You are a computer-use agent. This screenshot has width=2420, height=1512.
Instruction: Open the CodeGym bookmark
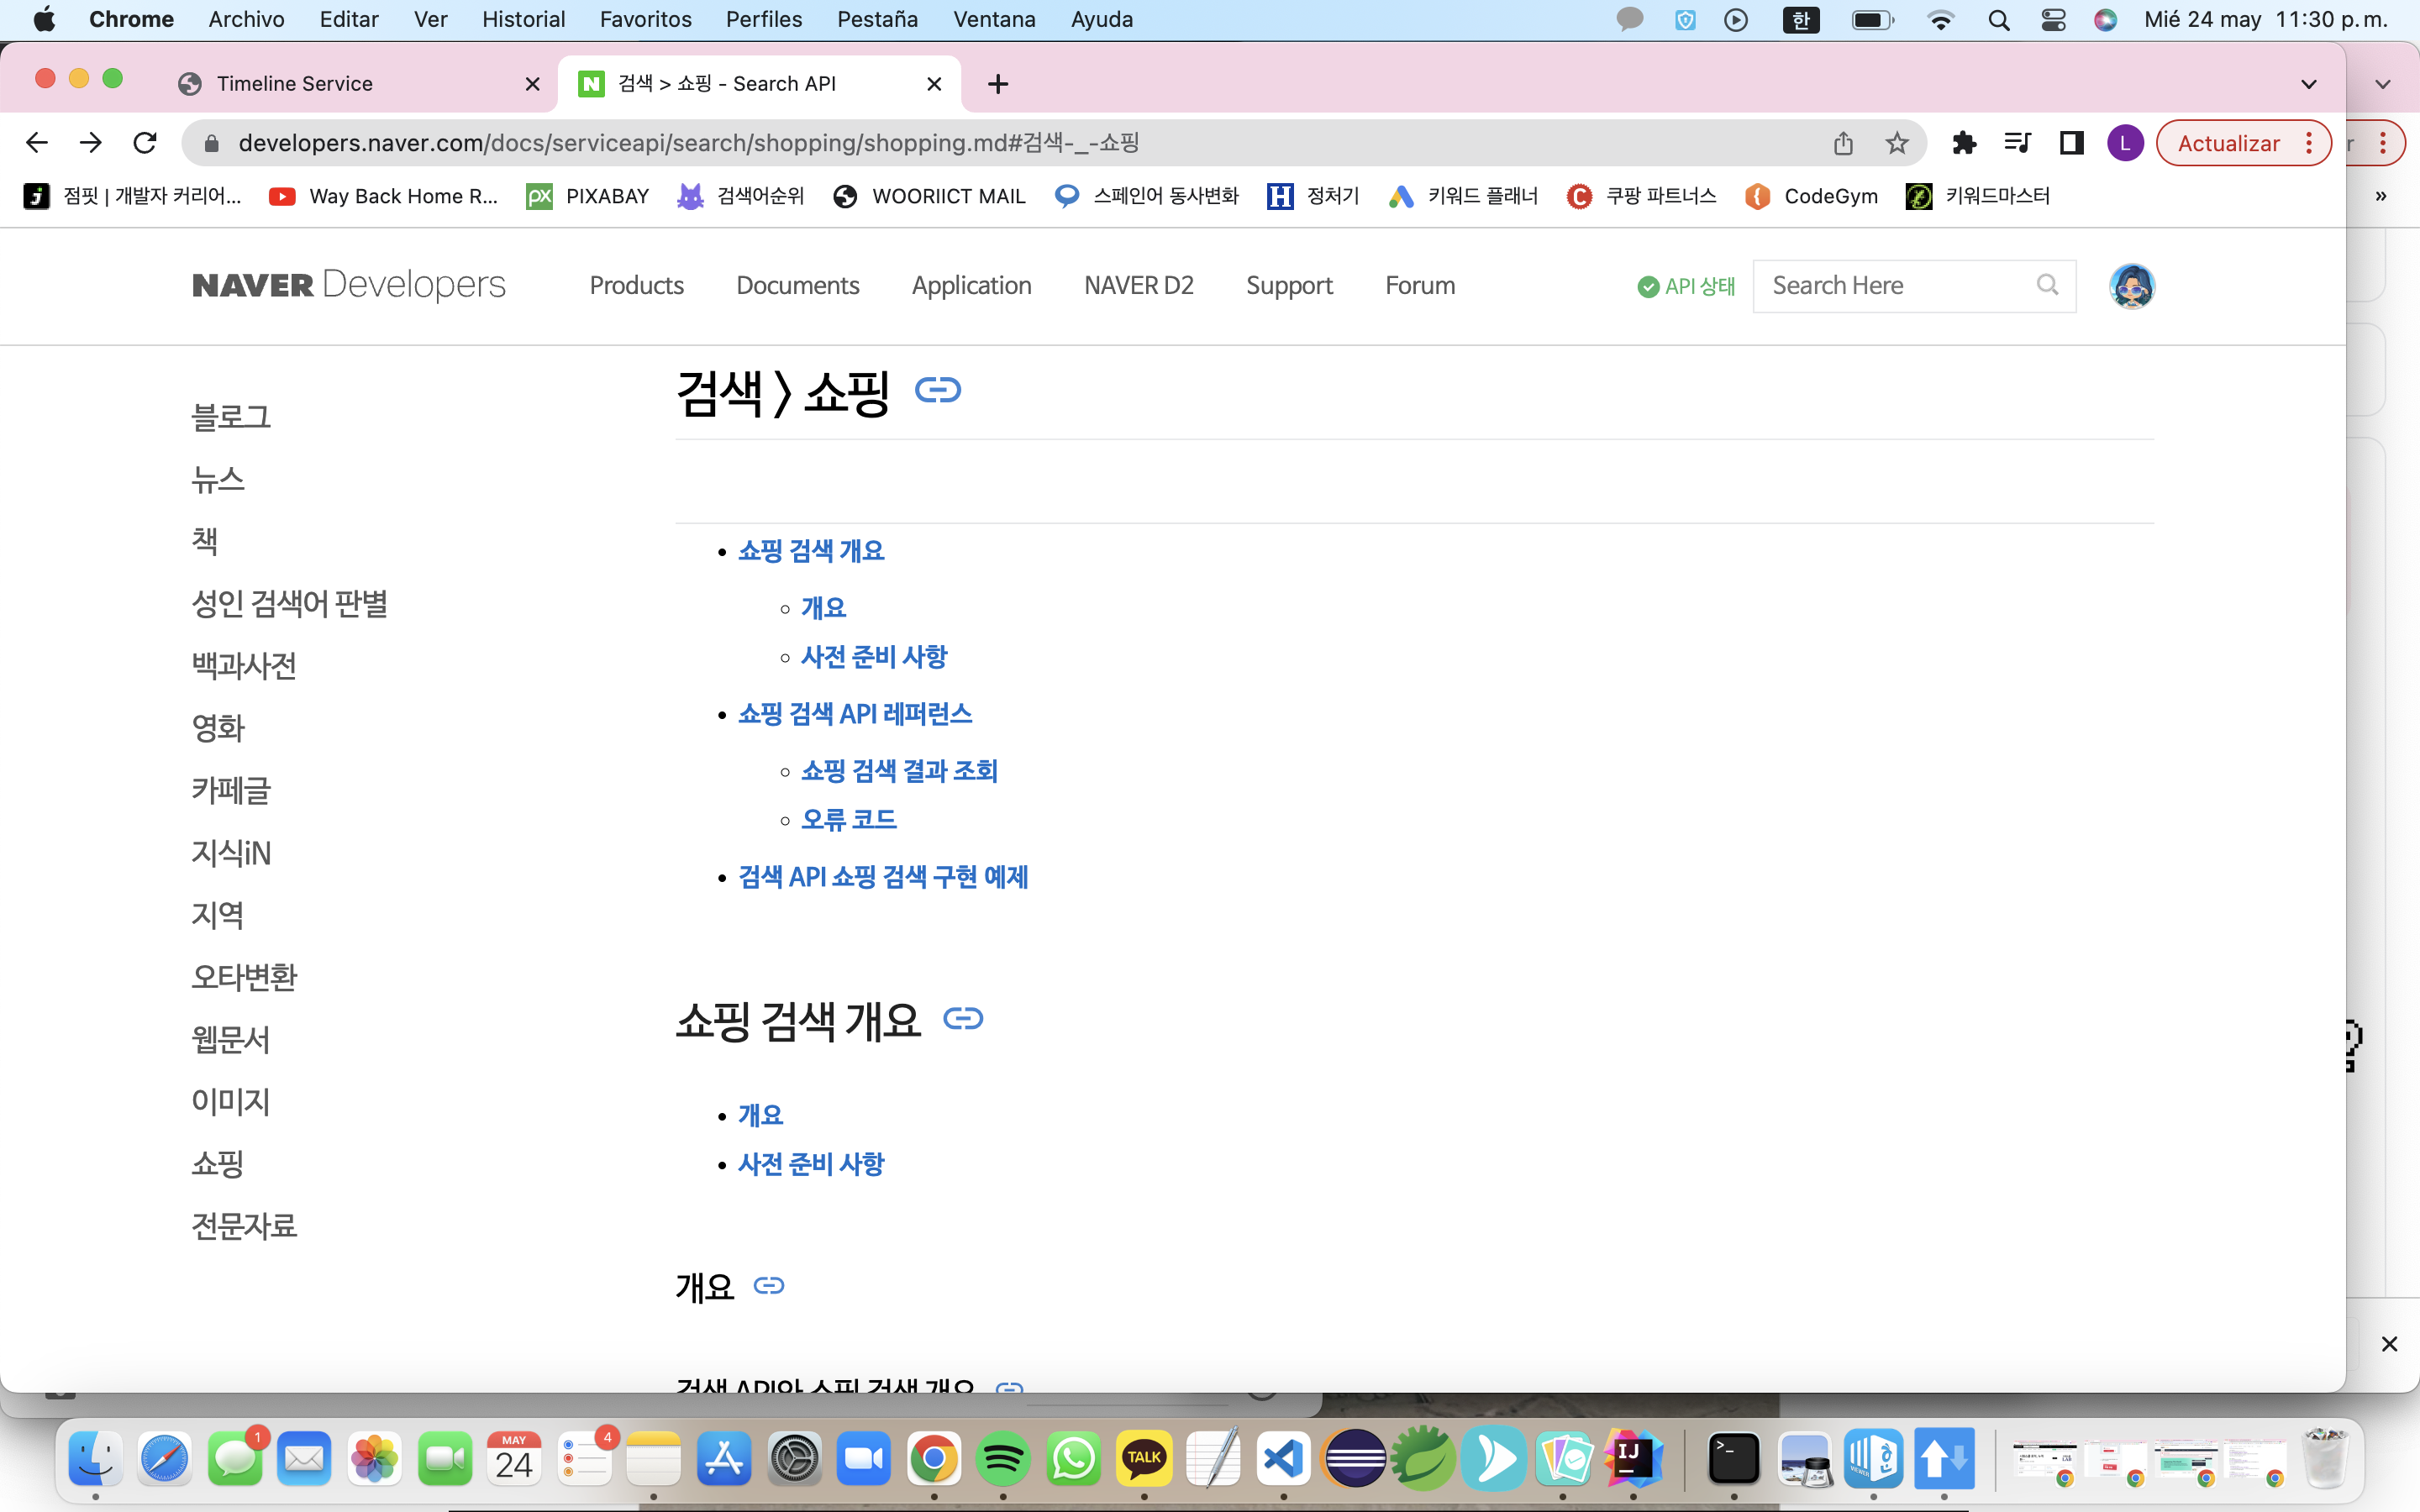coord(1811,196)
